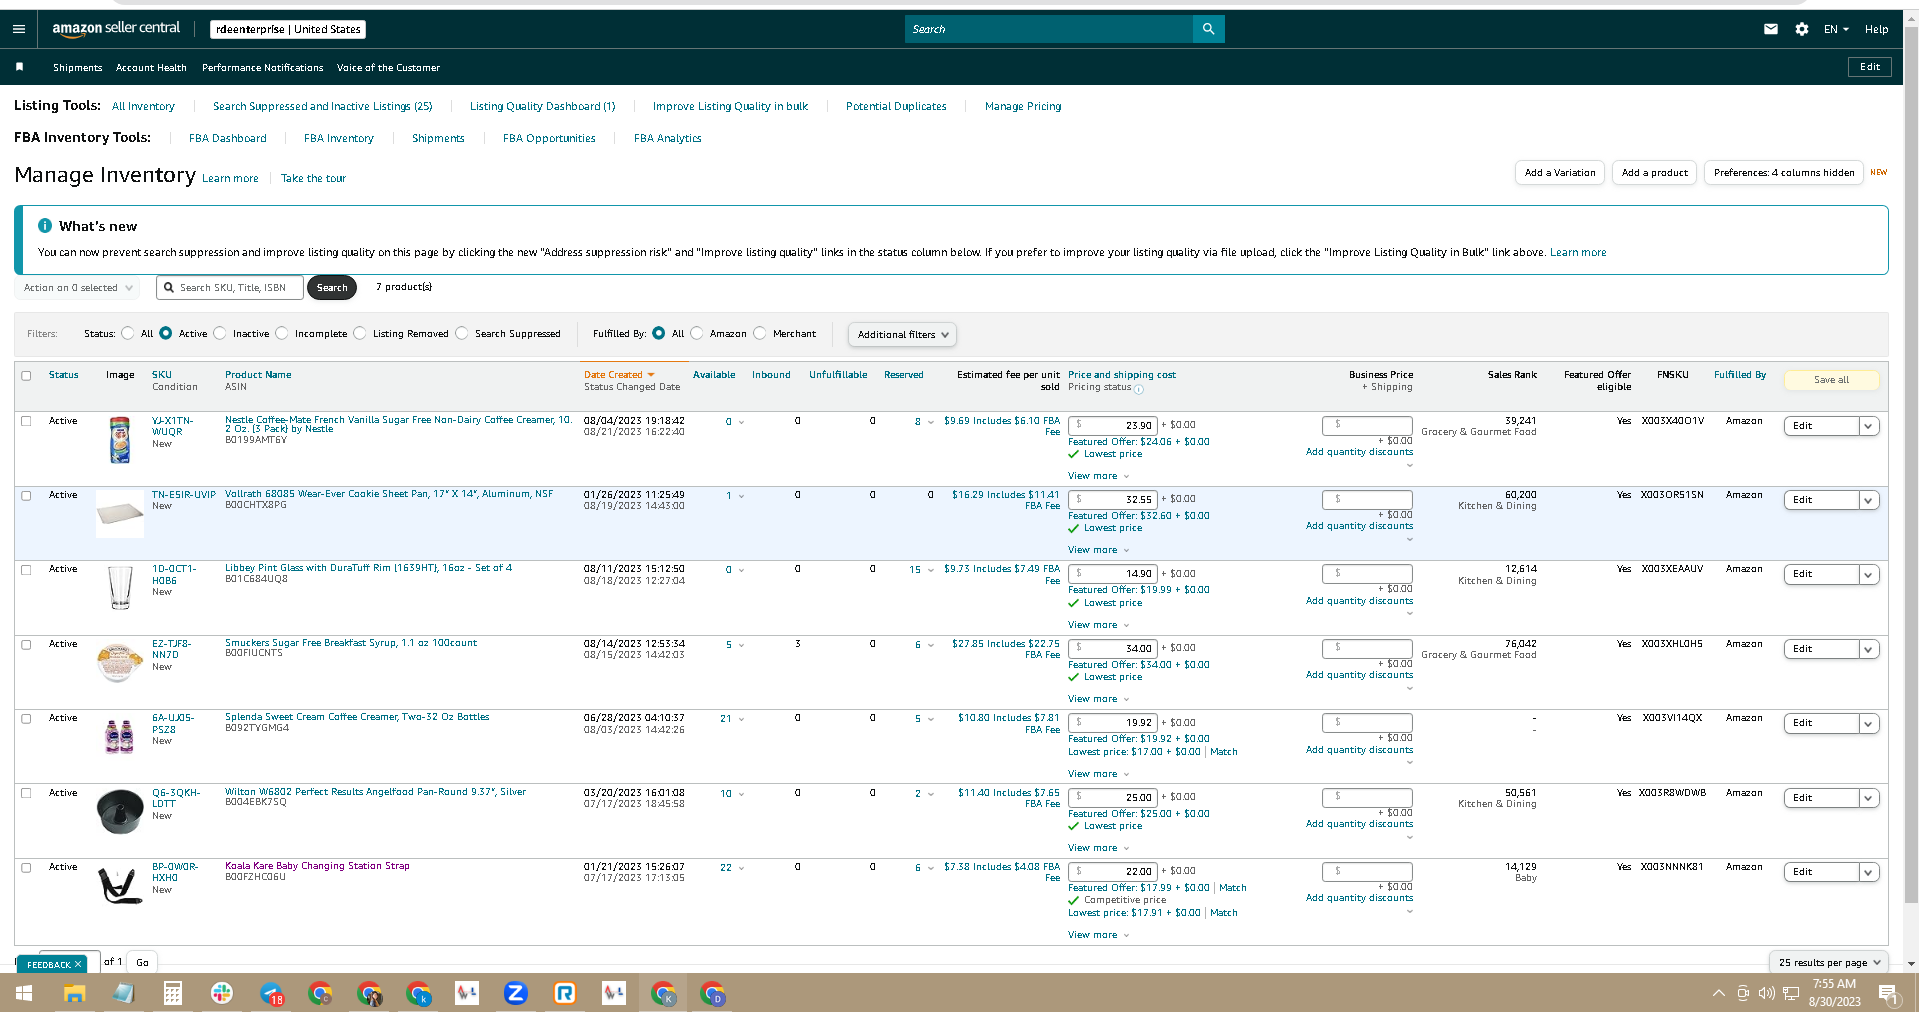Viewport: 1919px width, 1012px height.
Task: Select Fulfilled By Amazon radio
Action: pos(697,333)
